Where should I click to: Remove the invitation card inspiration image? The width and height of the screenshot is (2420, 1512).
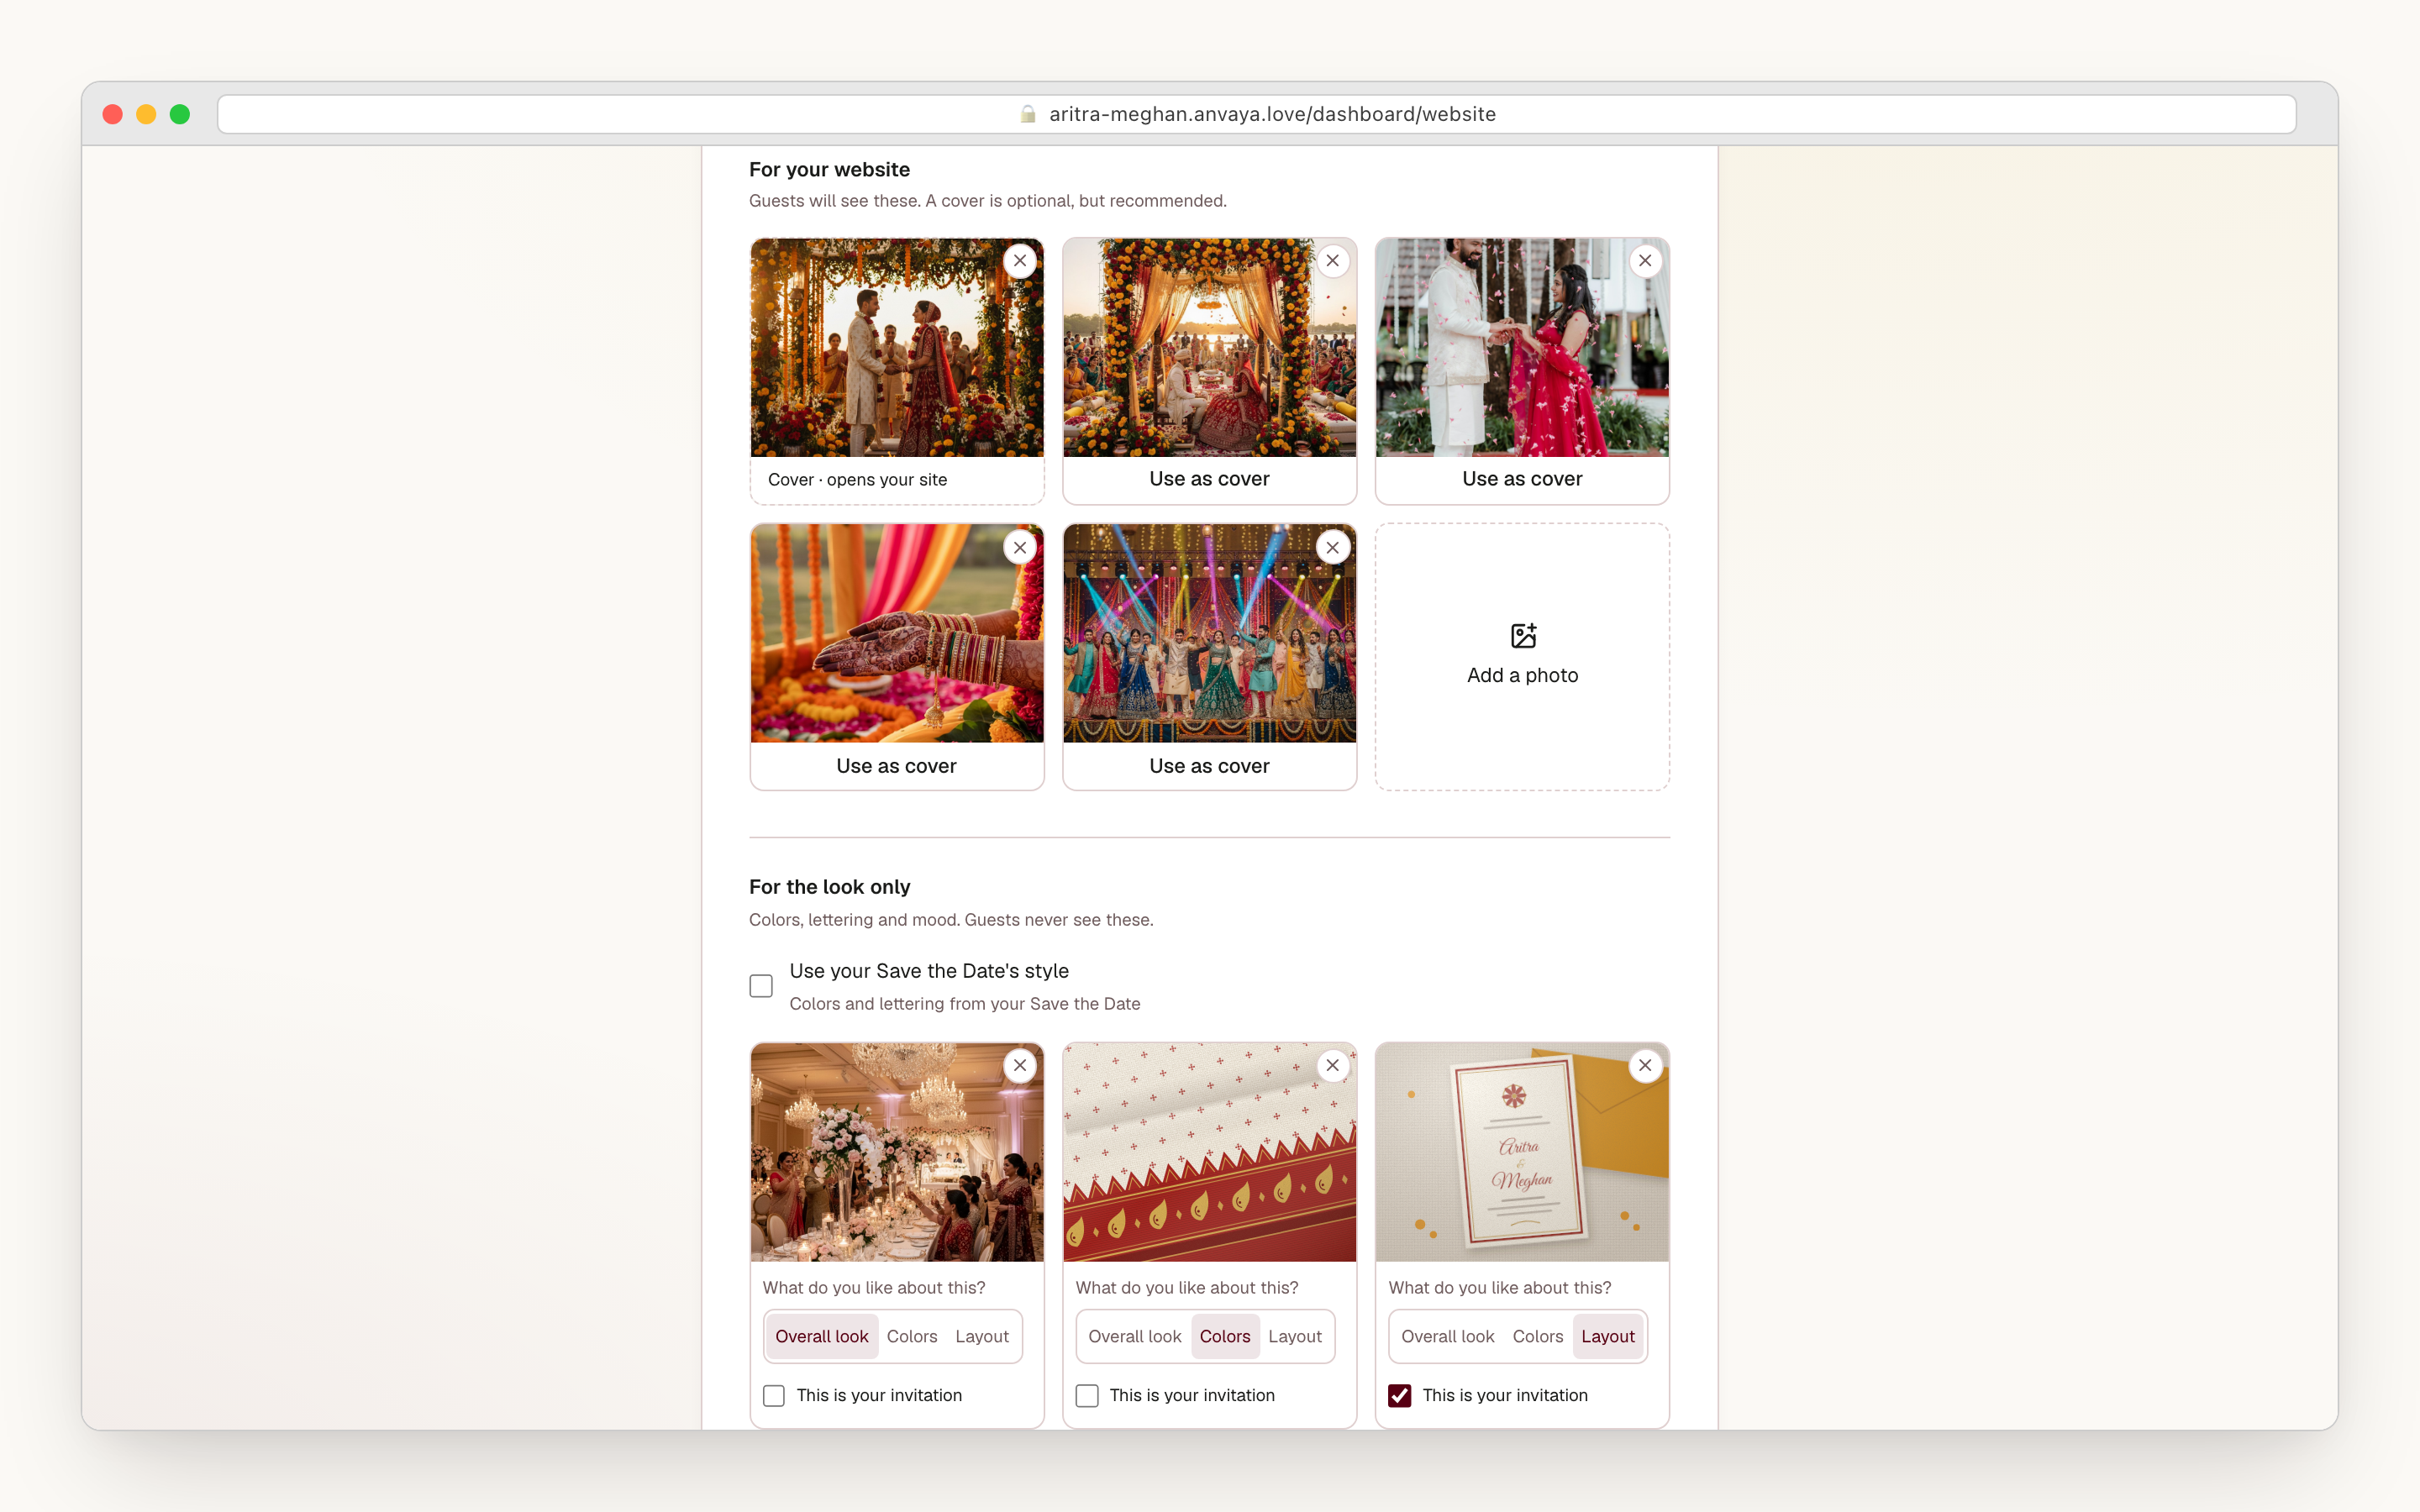(x=1645, y=1066)
